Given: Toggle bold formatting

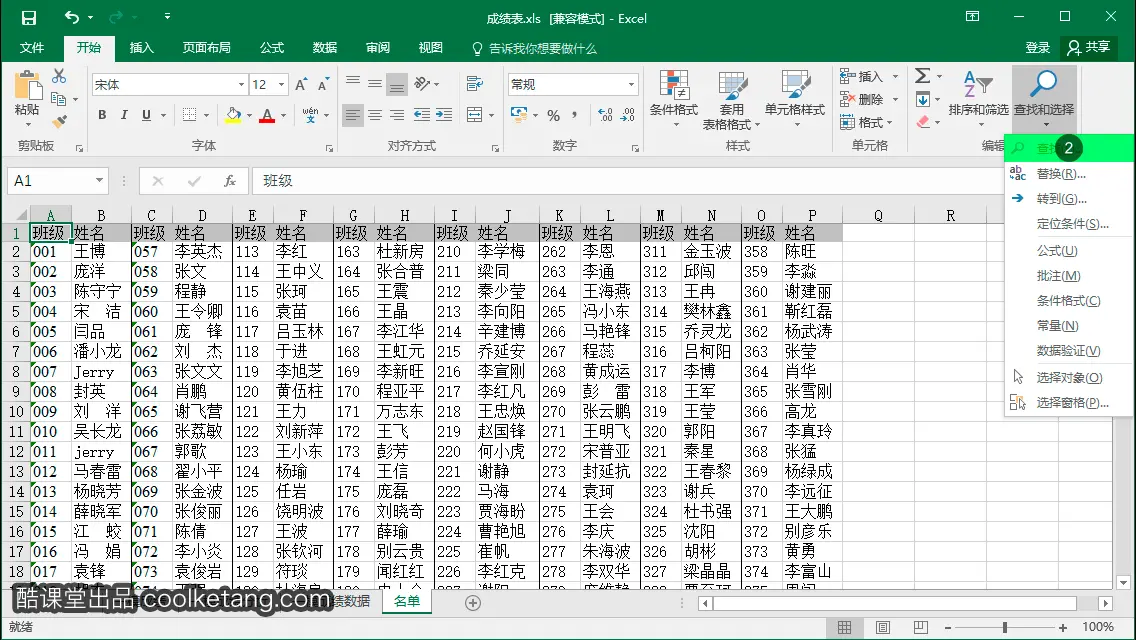Looking at the screenshot, I should click(102, 115).
